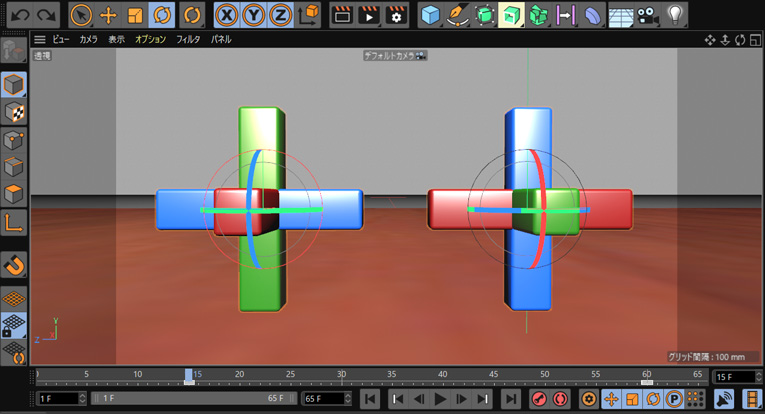Open the フィルタ menu
Image resolution: width=765 pixels, height=414 pixels.
click(x=188, y=40)
